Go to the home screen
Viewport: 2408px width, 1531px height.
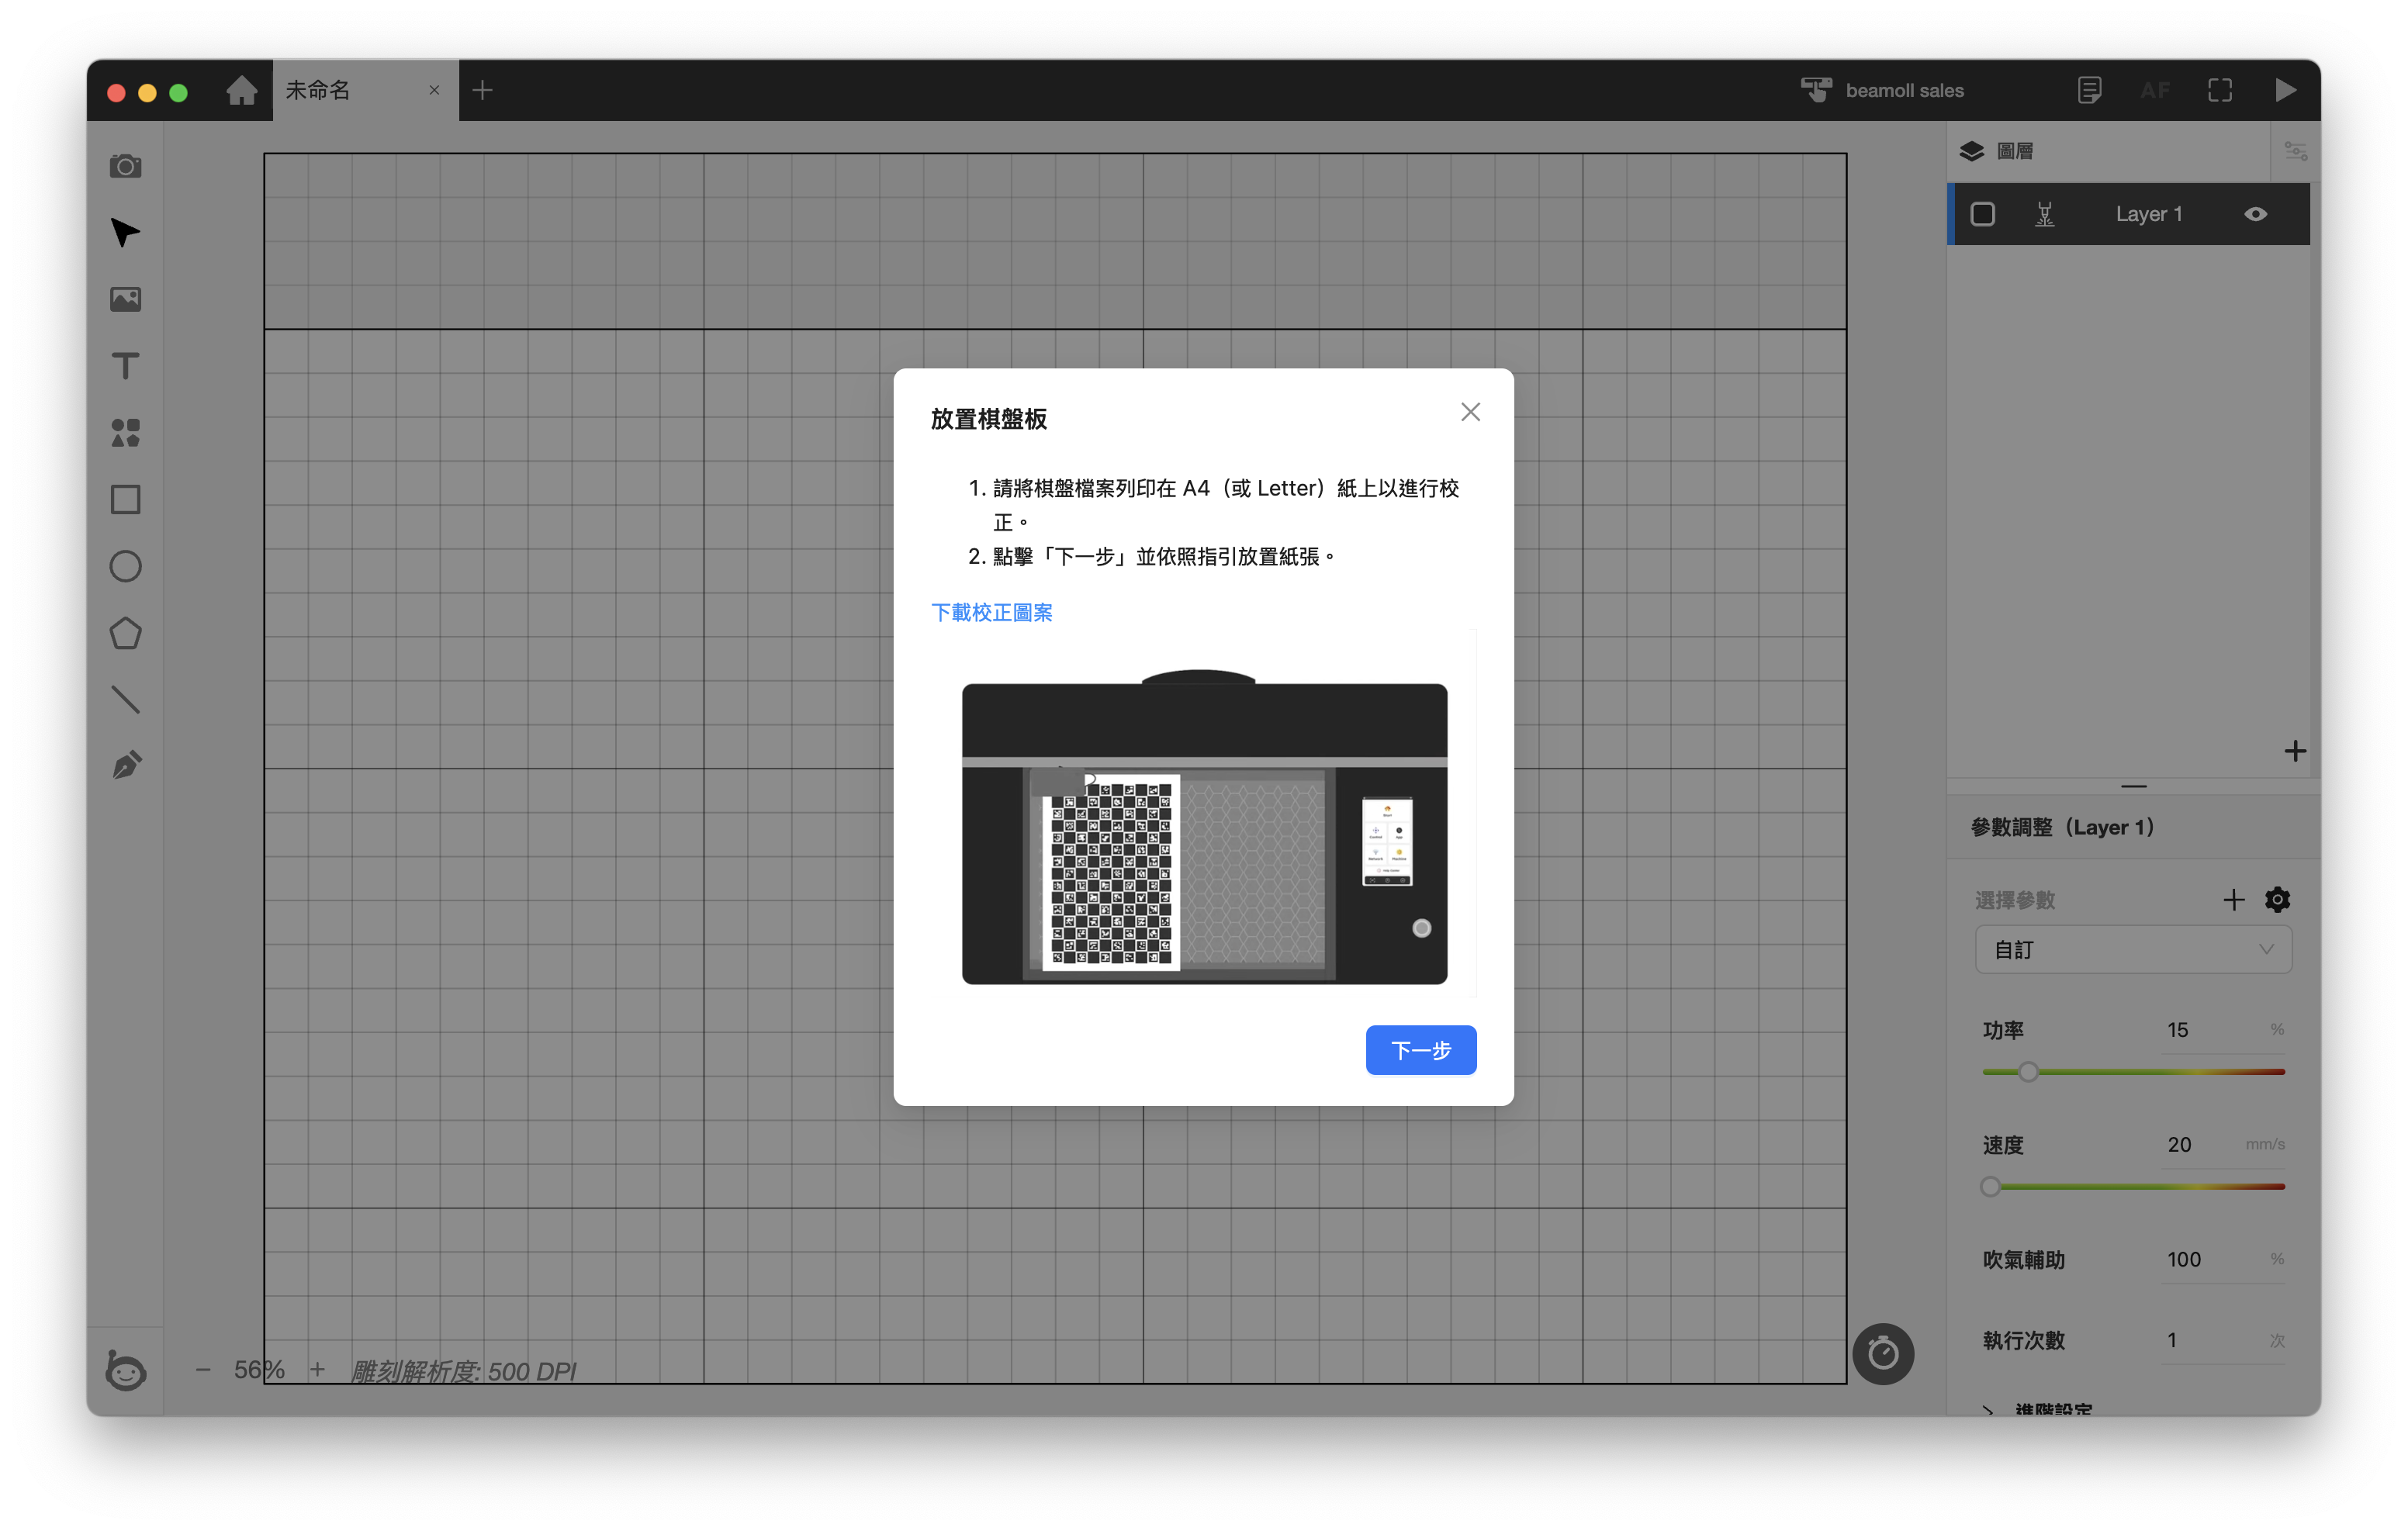(241, 90)
